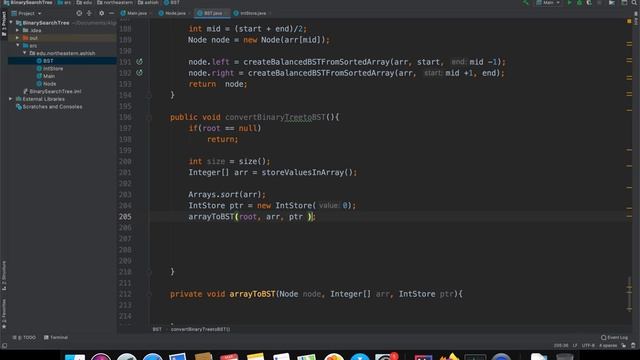This screenshot has height=360, width=640.
Task: Select IntStore class in project tree
Action: point(50,69)
